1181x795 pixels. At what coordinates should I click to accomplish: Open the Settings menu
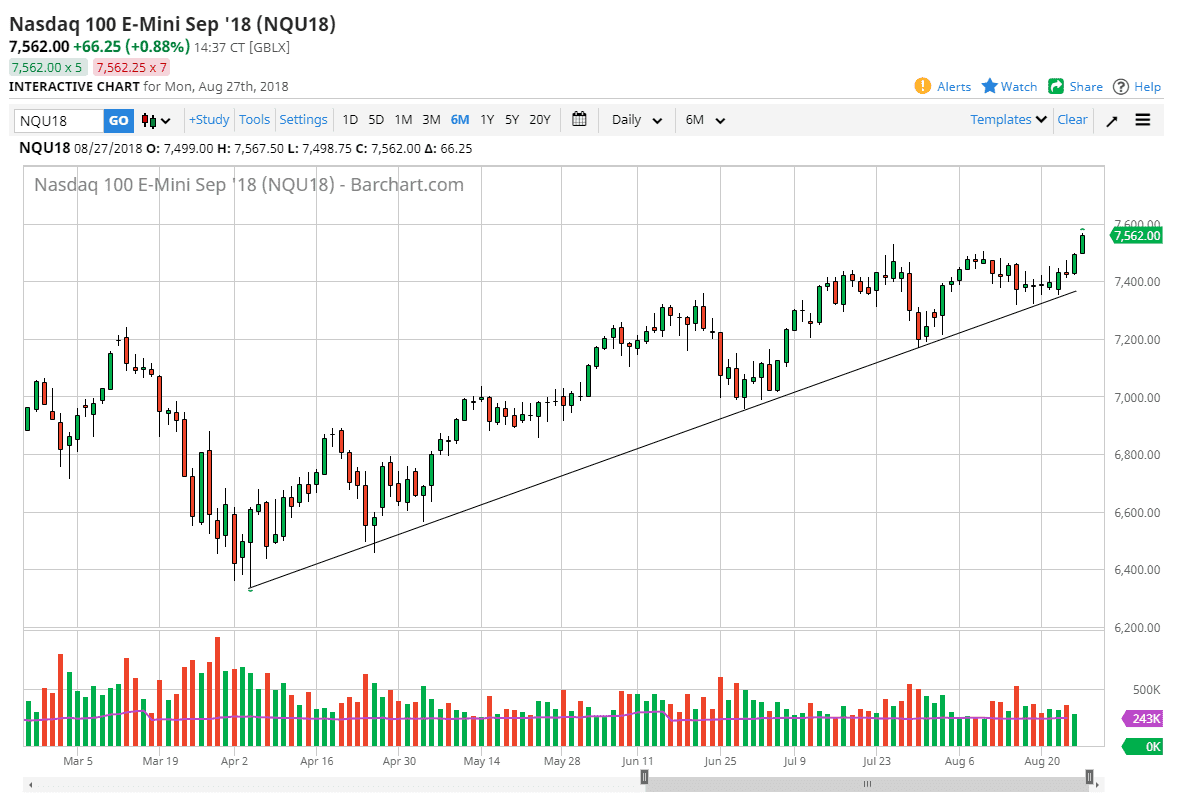pos(303,119)
